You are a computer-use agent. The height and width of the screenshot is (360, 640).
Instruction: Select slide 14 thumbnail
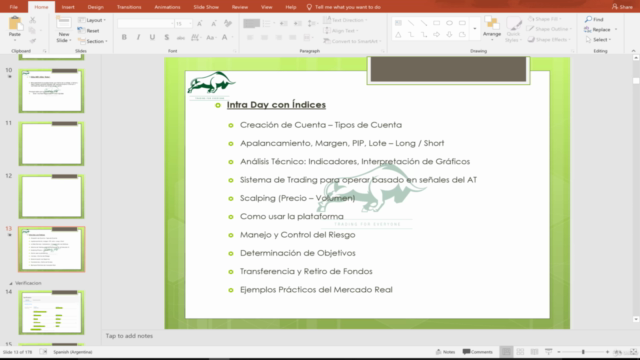tap(51, 313)
